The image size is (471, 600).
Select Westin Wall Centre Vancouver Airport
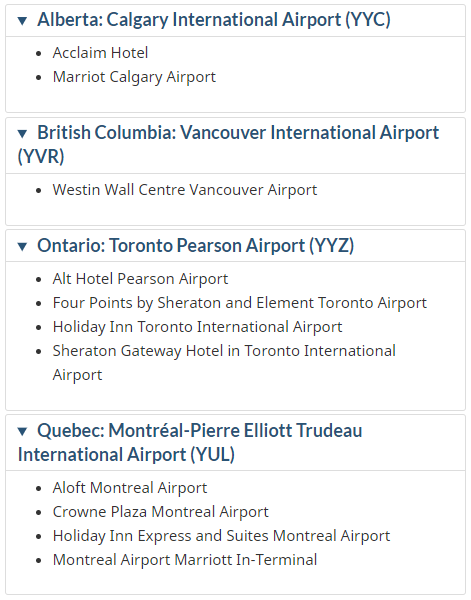coord(185,190)
